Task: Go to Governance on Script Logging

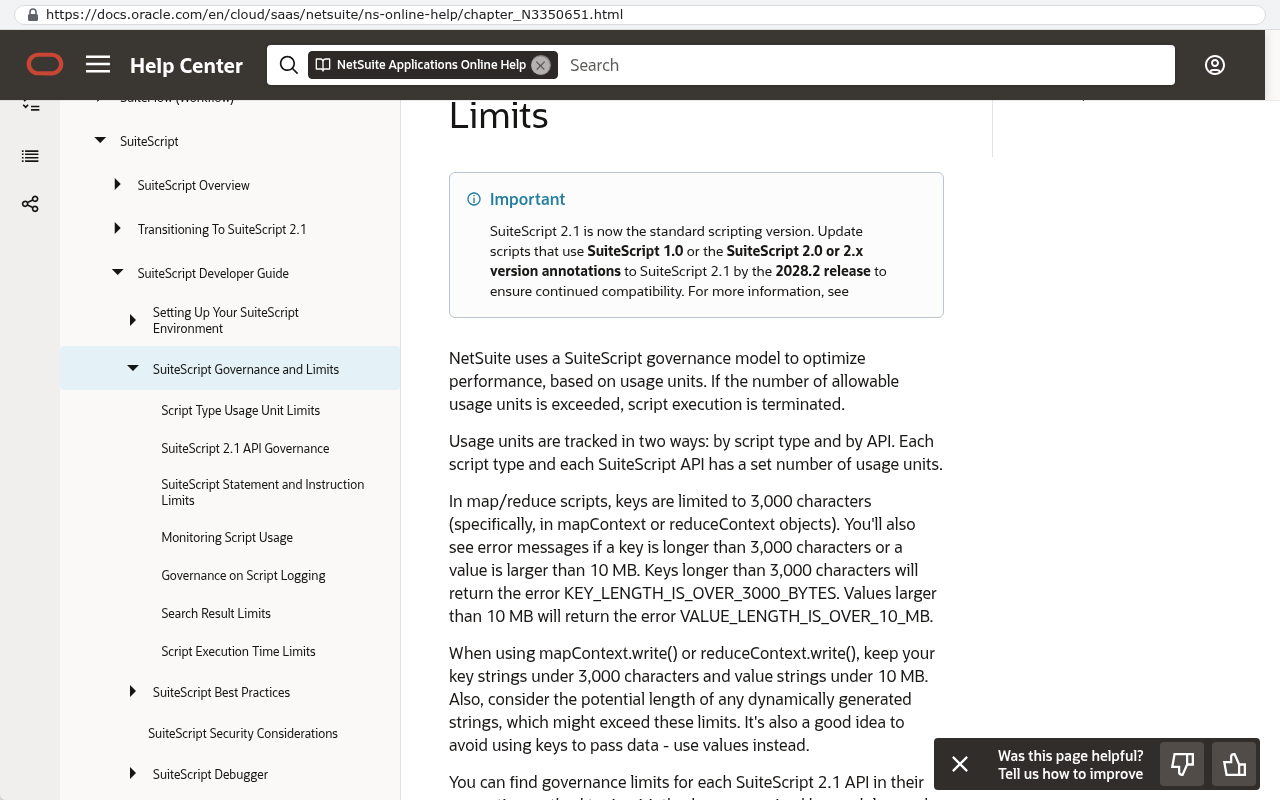Action: coord(244,575)
